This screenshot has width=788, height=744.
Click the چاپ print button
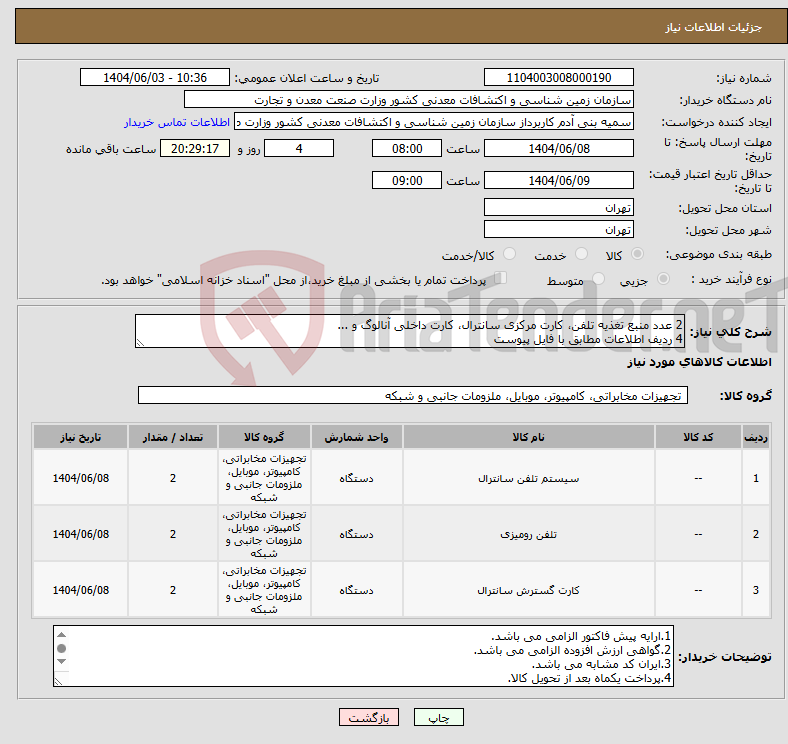[439, 717]
